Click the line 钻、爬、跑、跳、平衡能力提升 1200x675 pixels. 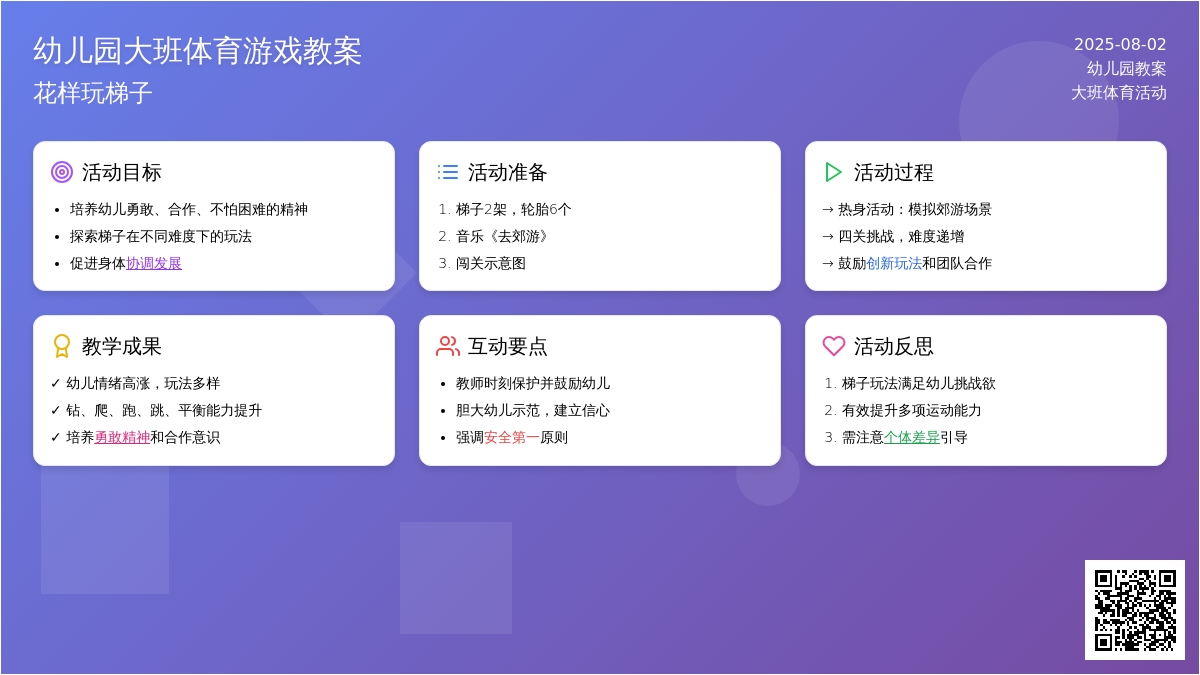tap(156, 411)
